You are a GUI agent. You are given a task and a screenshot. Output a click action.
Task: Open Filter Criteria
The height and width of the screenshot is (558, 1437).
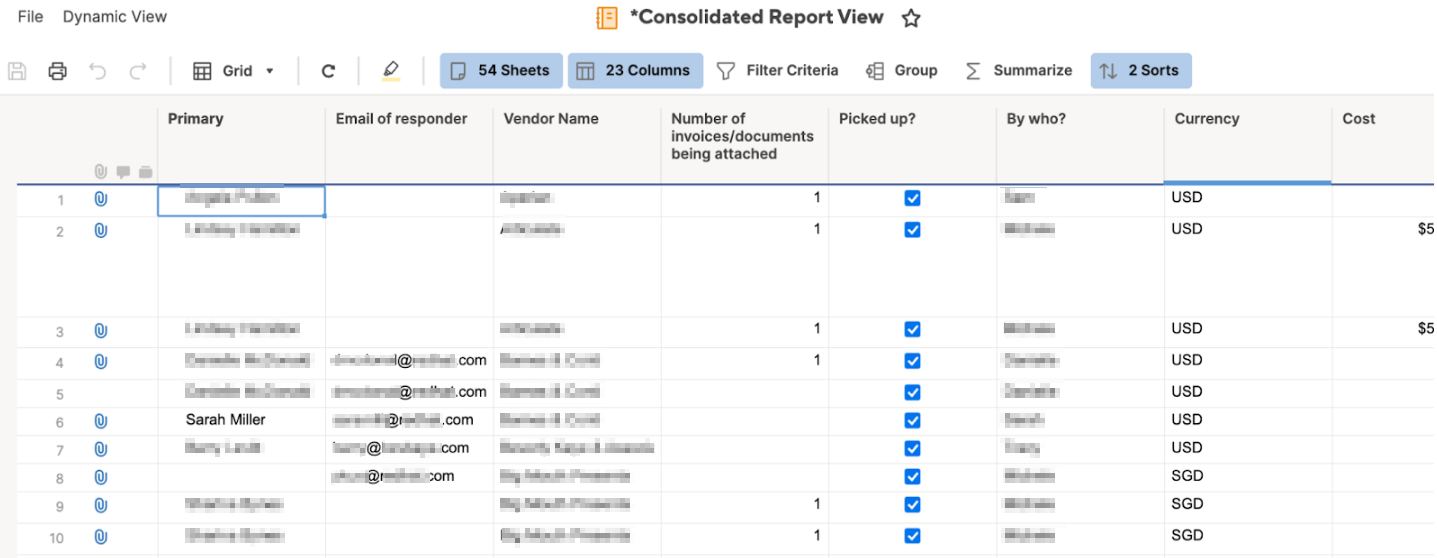(778, 71)
